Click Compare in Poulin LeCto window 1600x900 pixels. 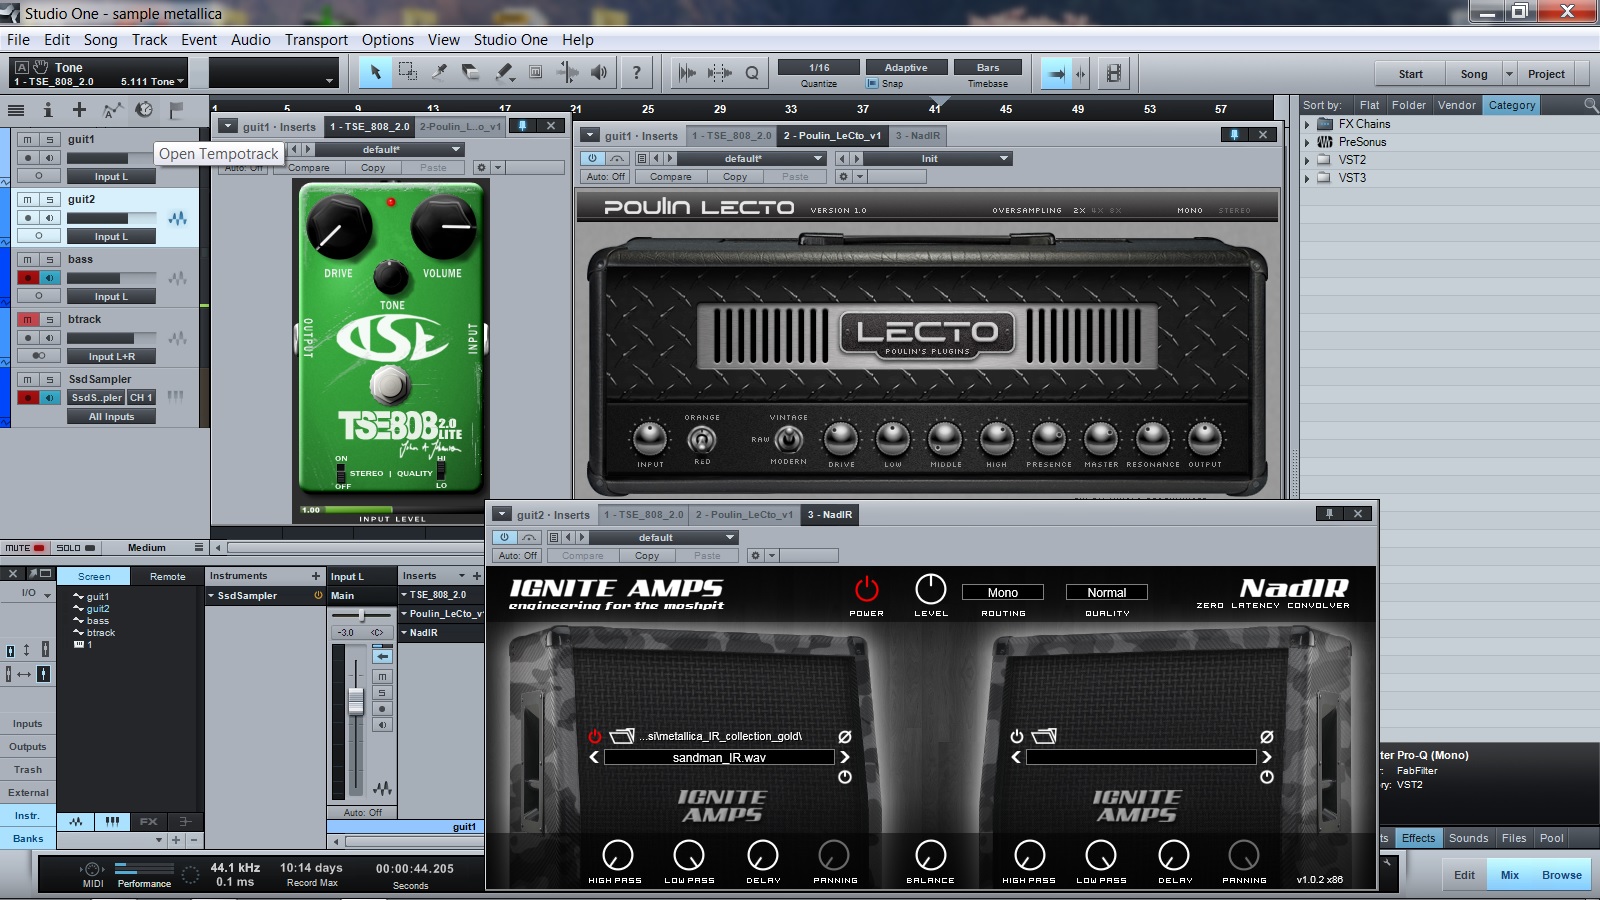point(670,176)
